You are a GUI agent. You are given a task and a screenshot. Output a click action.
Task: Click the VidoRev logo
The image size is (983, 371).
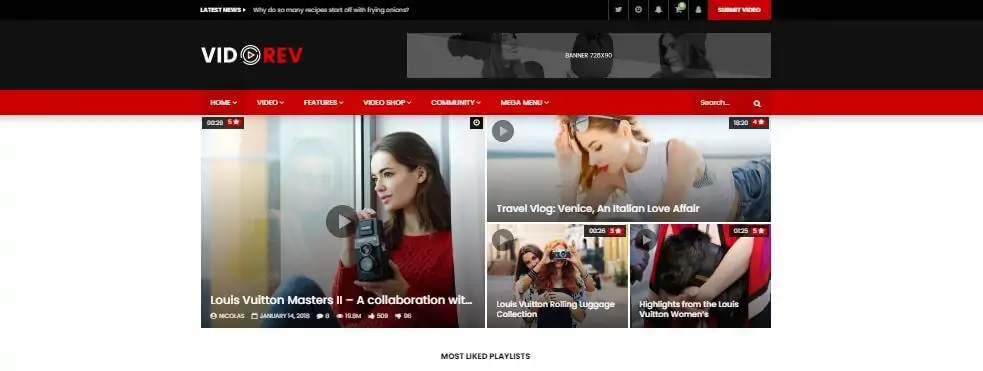click(x=252, y=55)
